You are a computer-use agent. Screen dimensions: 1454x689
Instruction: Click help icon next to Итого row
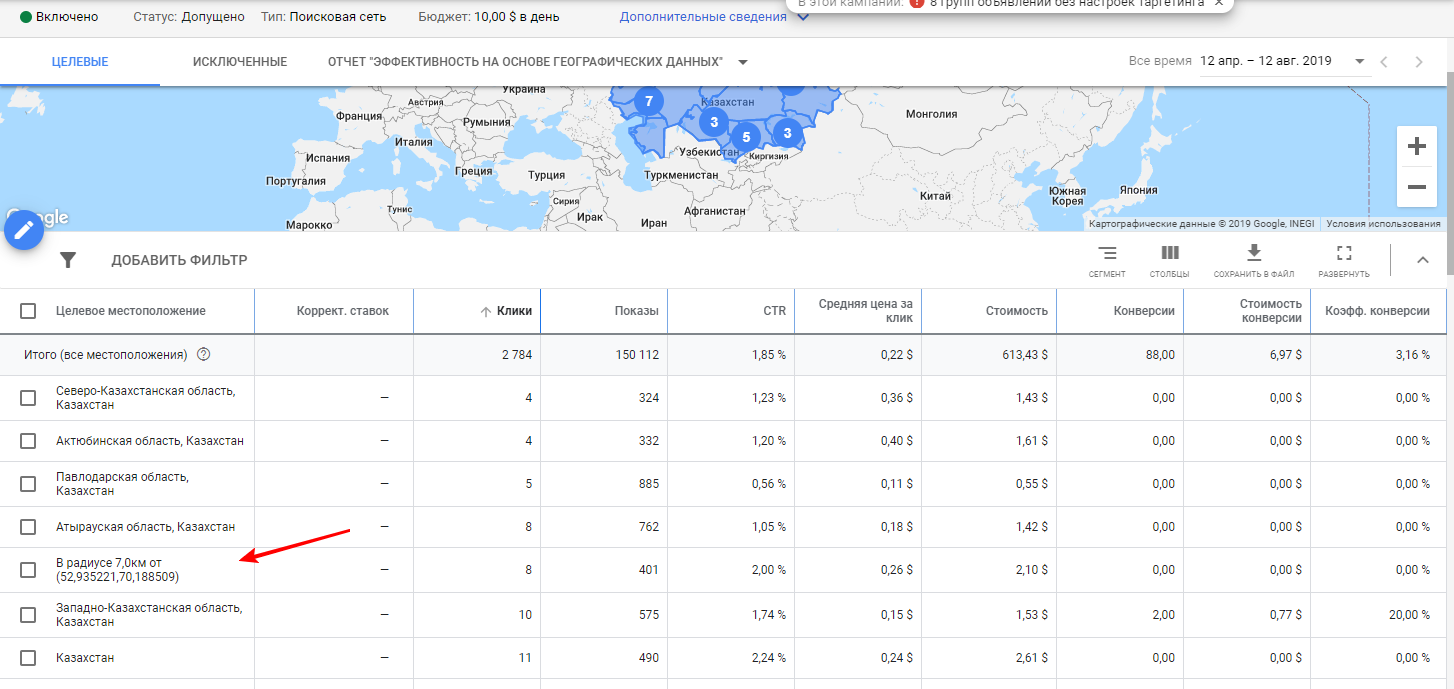point(204,354)
